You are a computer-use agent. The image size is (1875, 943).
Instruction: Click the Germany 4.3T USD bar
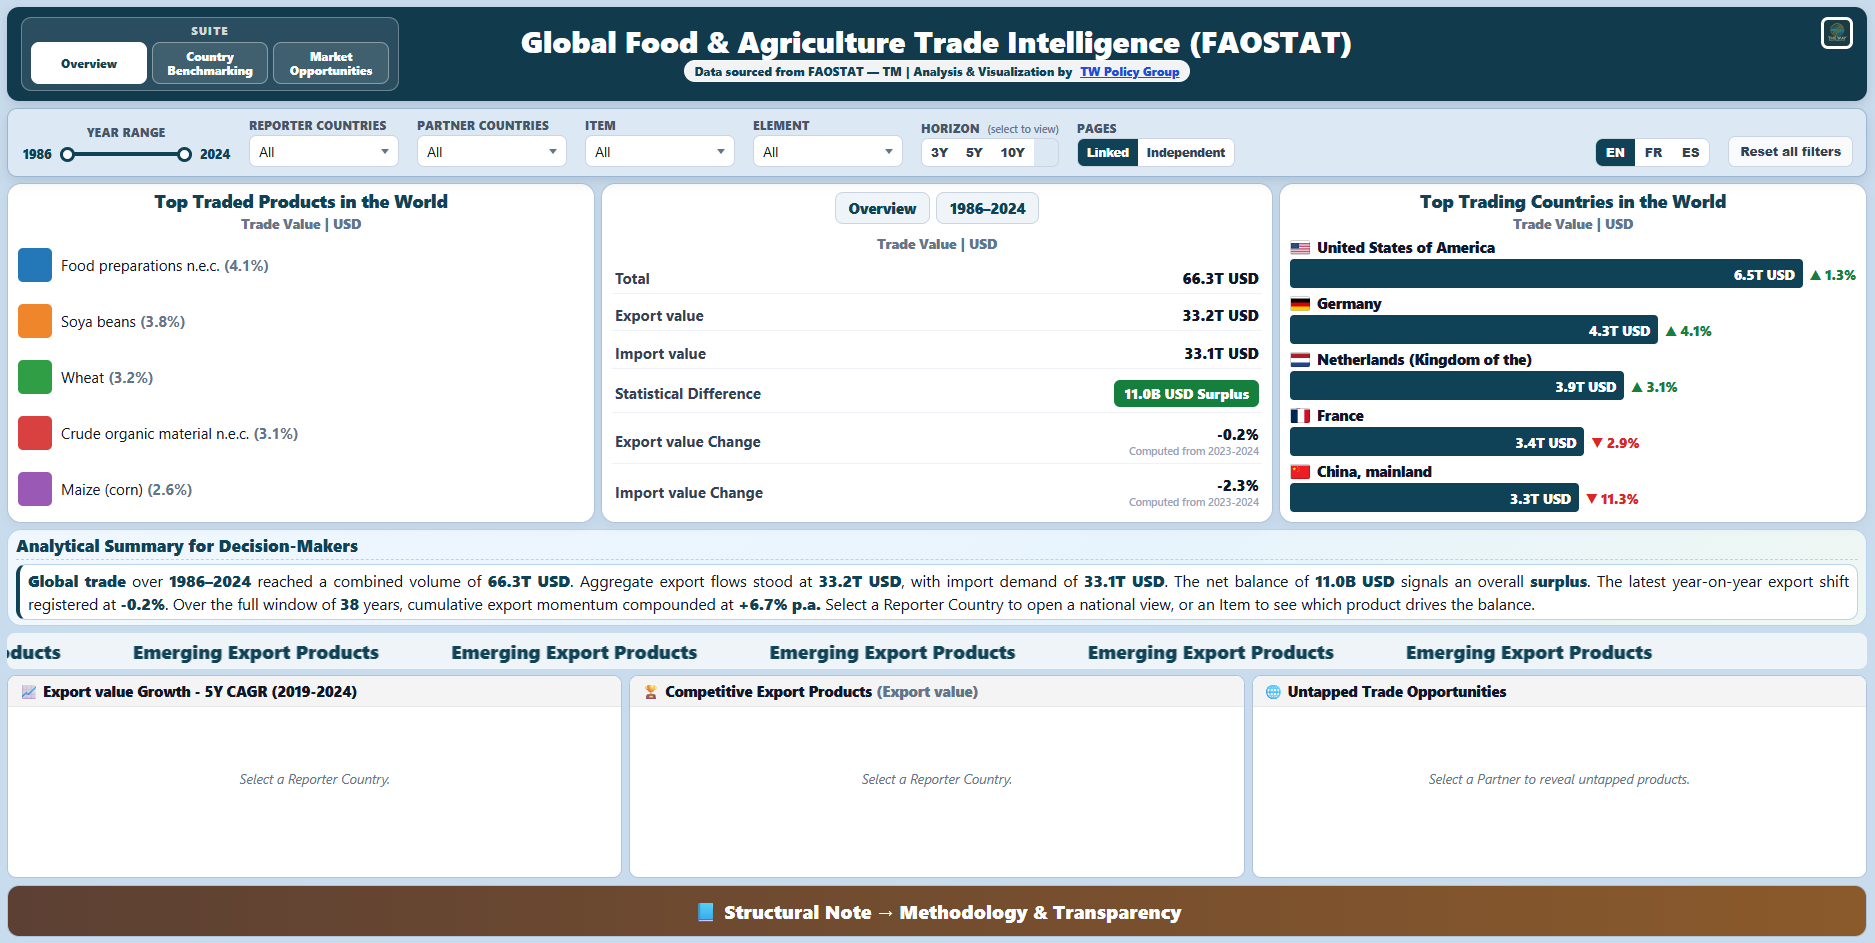click(x=1474, y=331)
